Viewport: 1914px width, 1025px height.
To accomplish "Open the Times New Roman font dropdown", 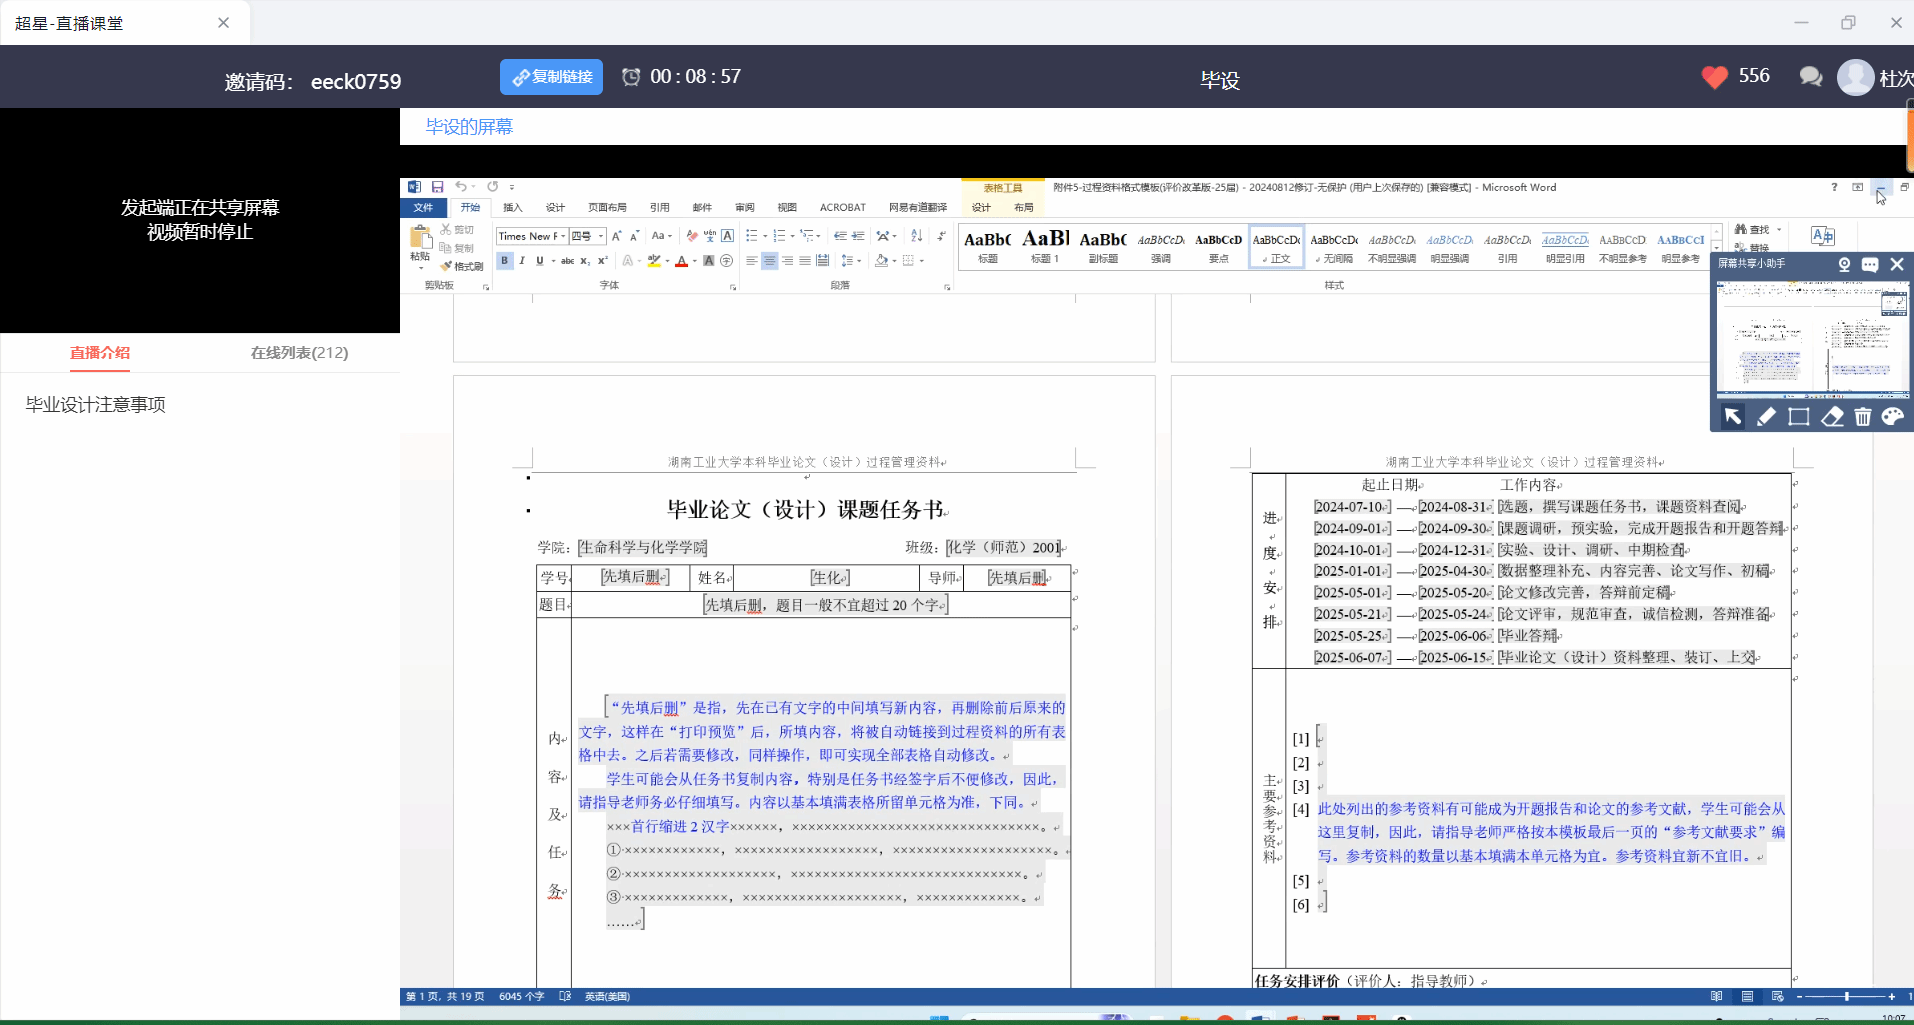I will click(x=563, y=236).
